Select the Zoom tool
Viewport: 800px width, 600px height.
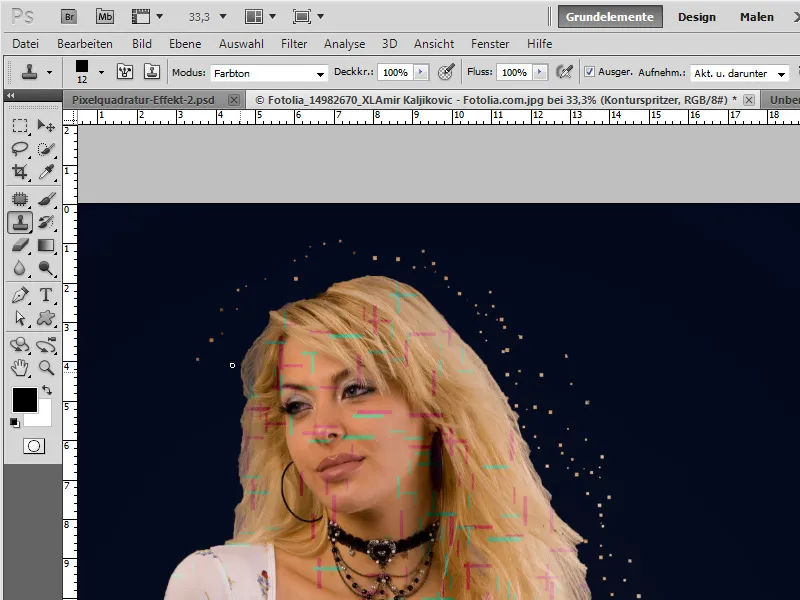click(46, 367)
